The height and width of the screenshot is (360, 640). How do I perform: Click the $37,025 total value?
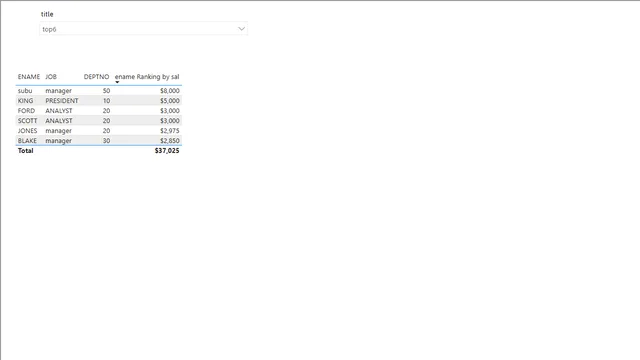pyautogui.click(x=167, y=151)
